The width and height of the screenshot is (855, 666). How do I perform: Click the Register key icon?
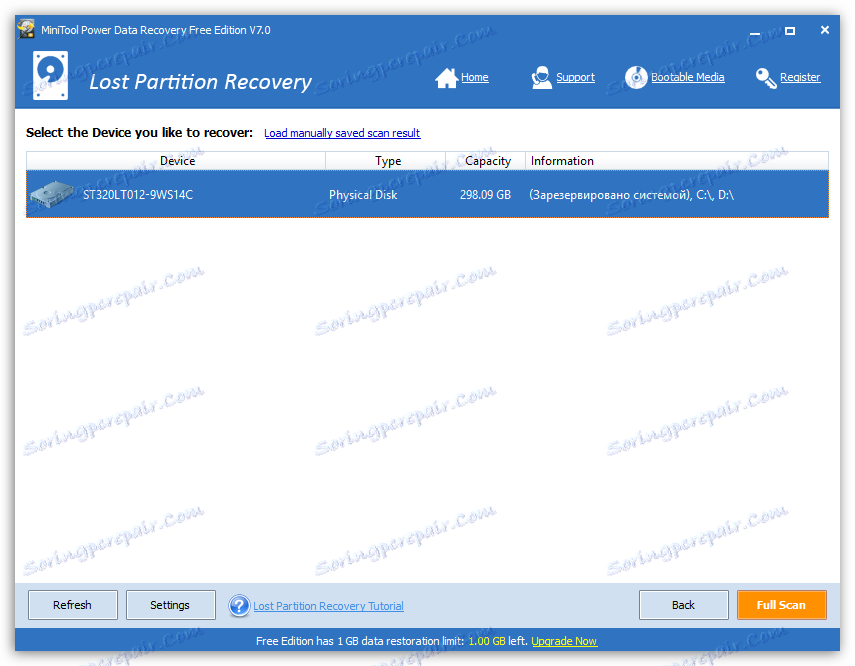(766, 78)
